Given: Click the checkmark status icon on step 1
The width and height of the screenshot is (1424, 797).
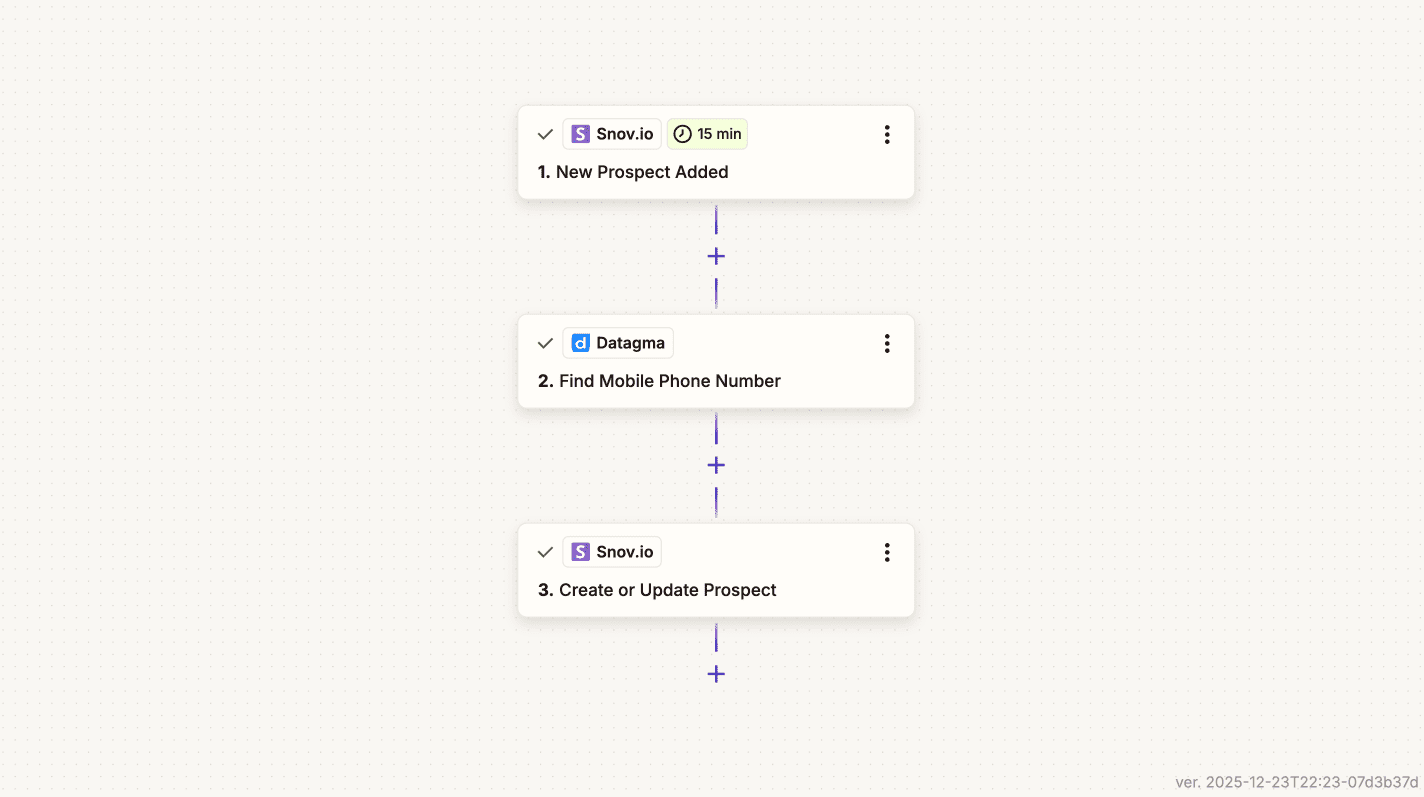Looking at the screenshot, I should coord(545,134).
